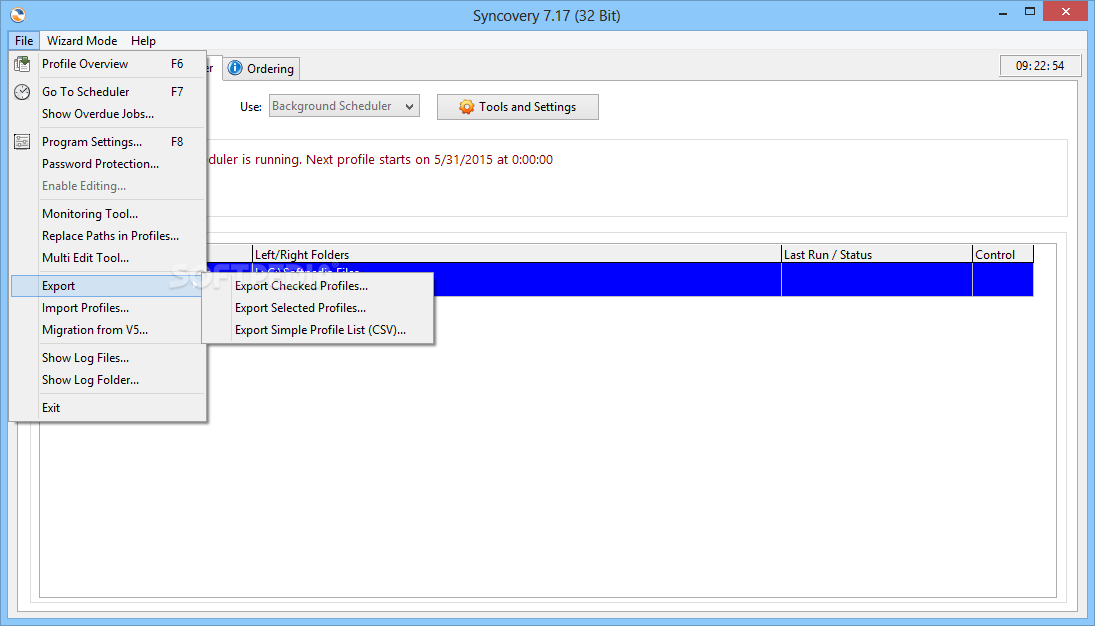Select Profile Overview menu entry
Viewport: 1095px width, 626px height.
[108, 64]
